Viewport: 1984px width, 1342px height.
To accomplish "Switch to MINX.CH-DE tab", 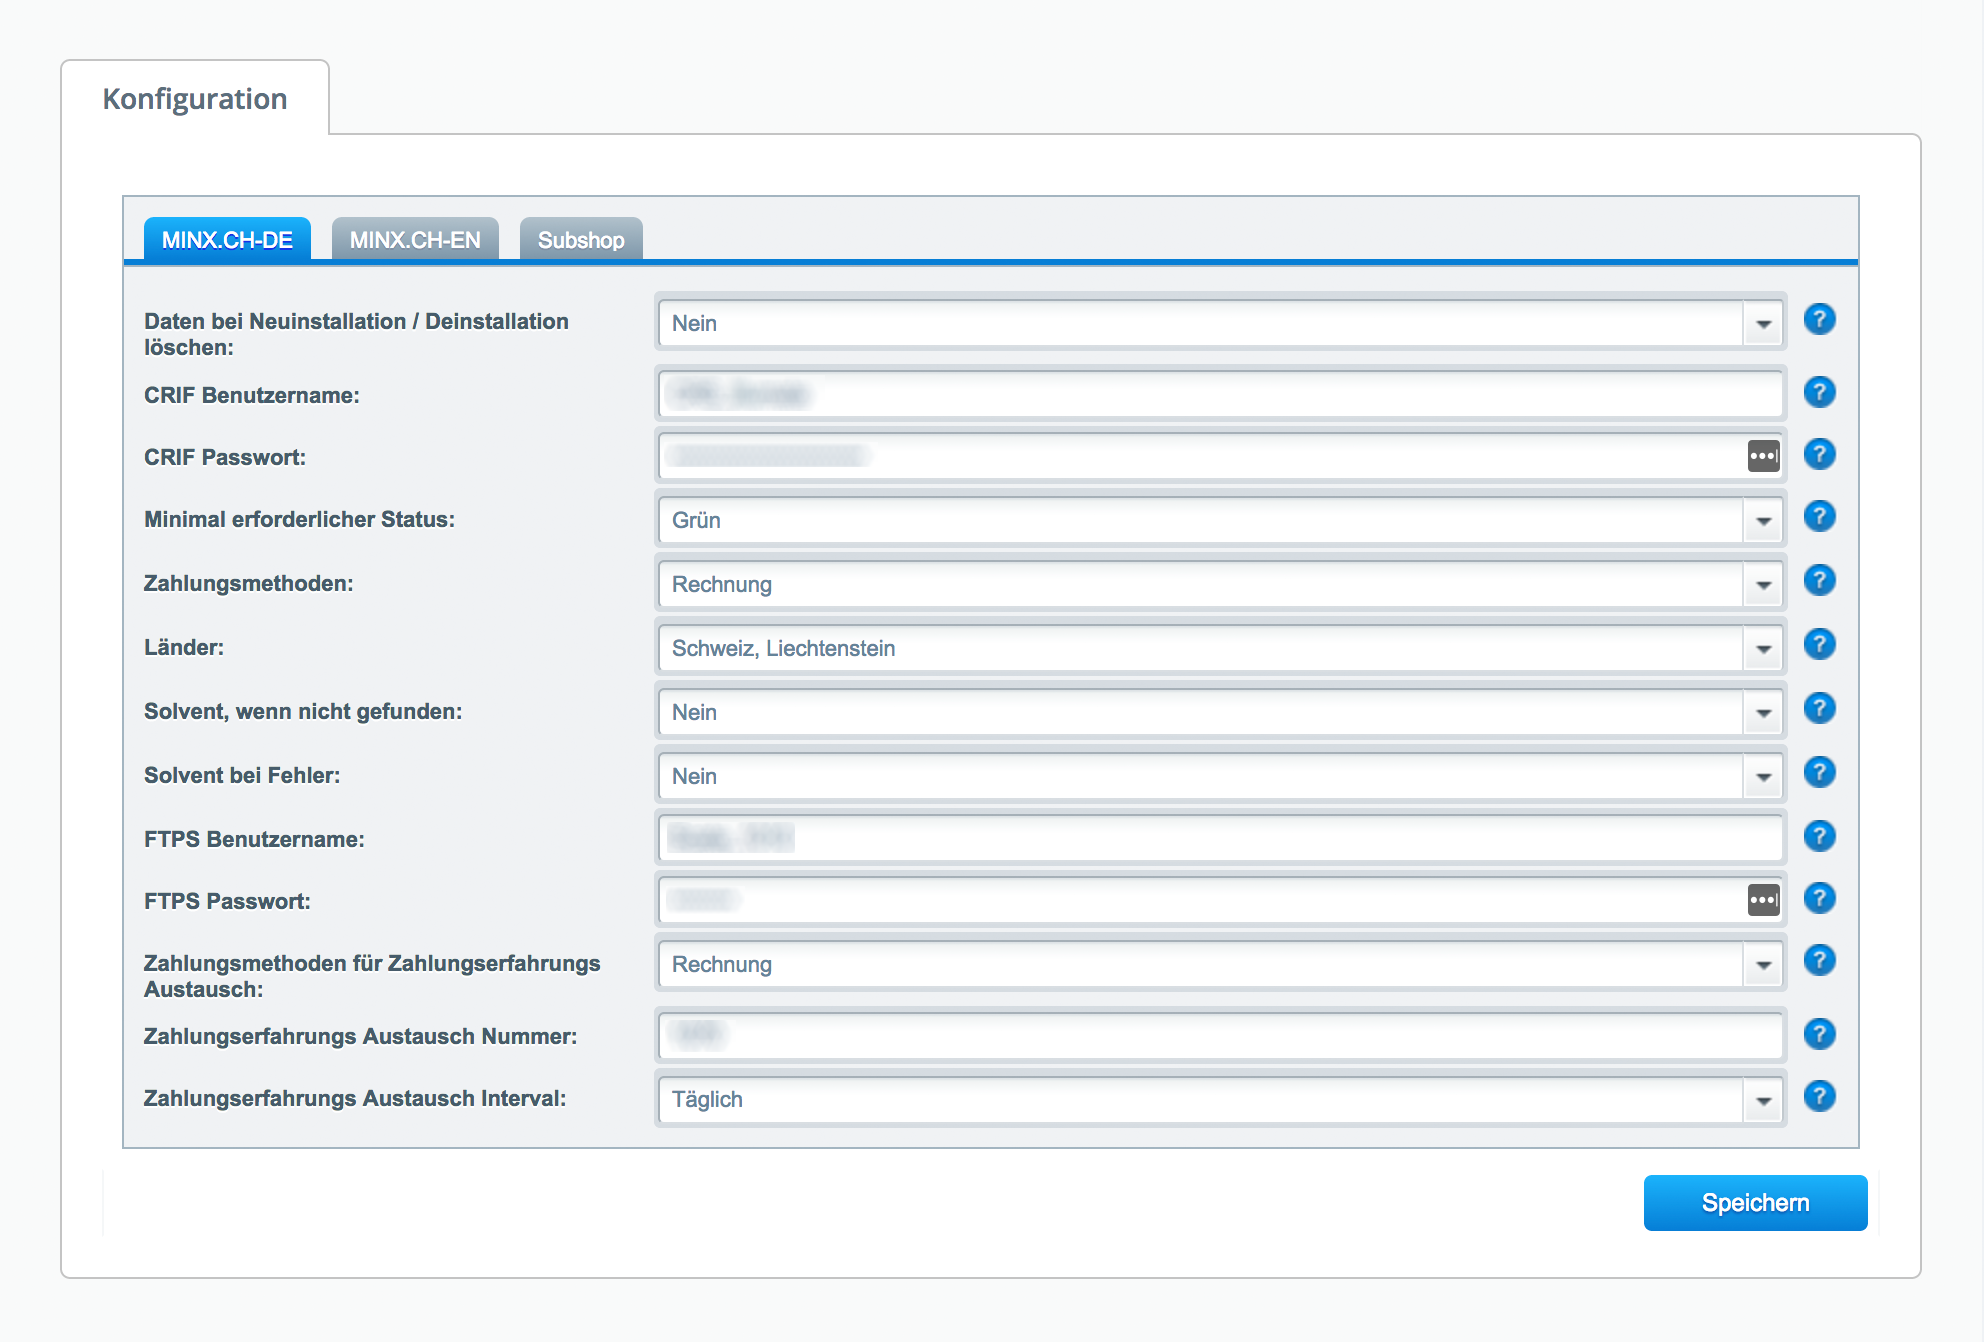I will (227, 240).
